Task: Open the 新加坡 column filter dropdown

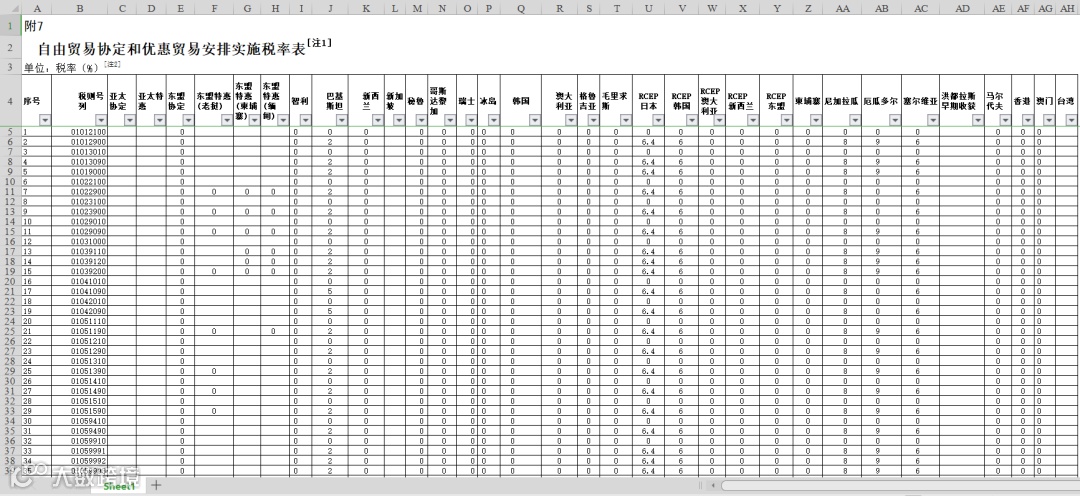Action: (399, 120)
